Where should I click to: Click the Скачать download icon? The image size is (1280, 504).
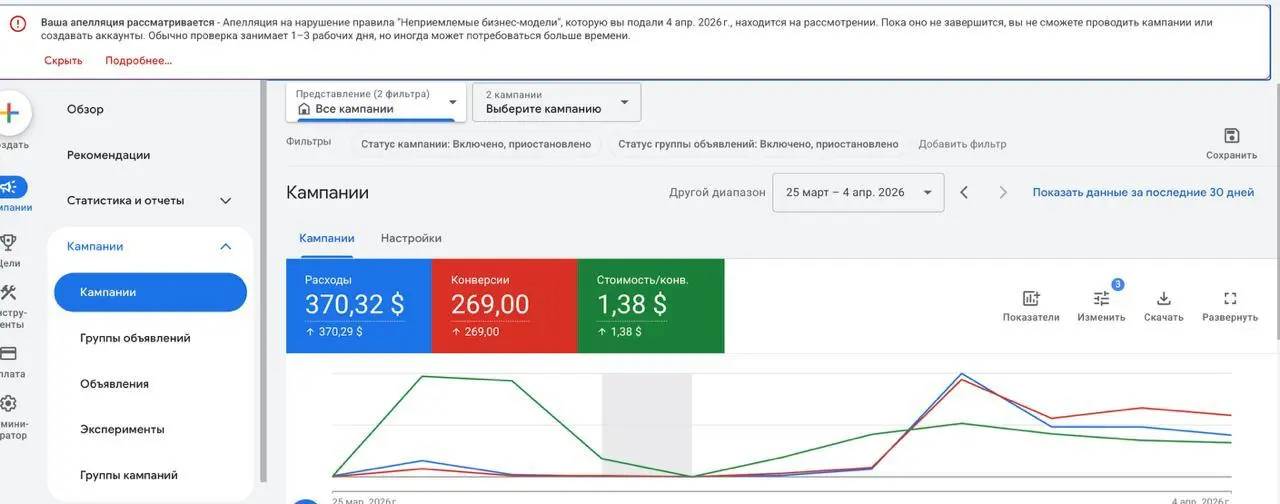pyautogui.click(x=1163, y=298)
